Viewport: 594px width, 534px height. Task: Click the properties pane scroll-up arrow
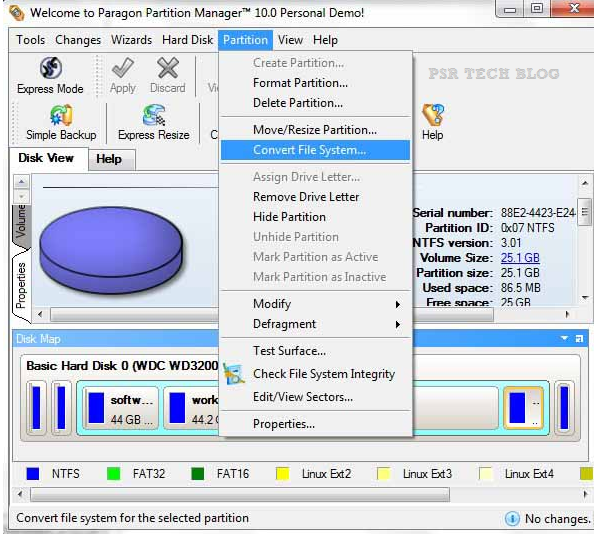click(x=585, y=183)
